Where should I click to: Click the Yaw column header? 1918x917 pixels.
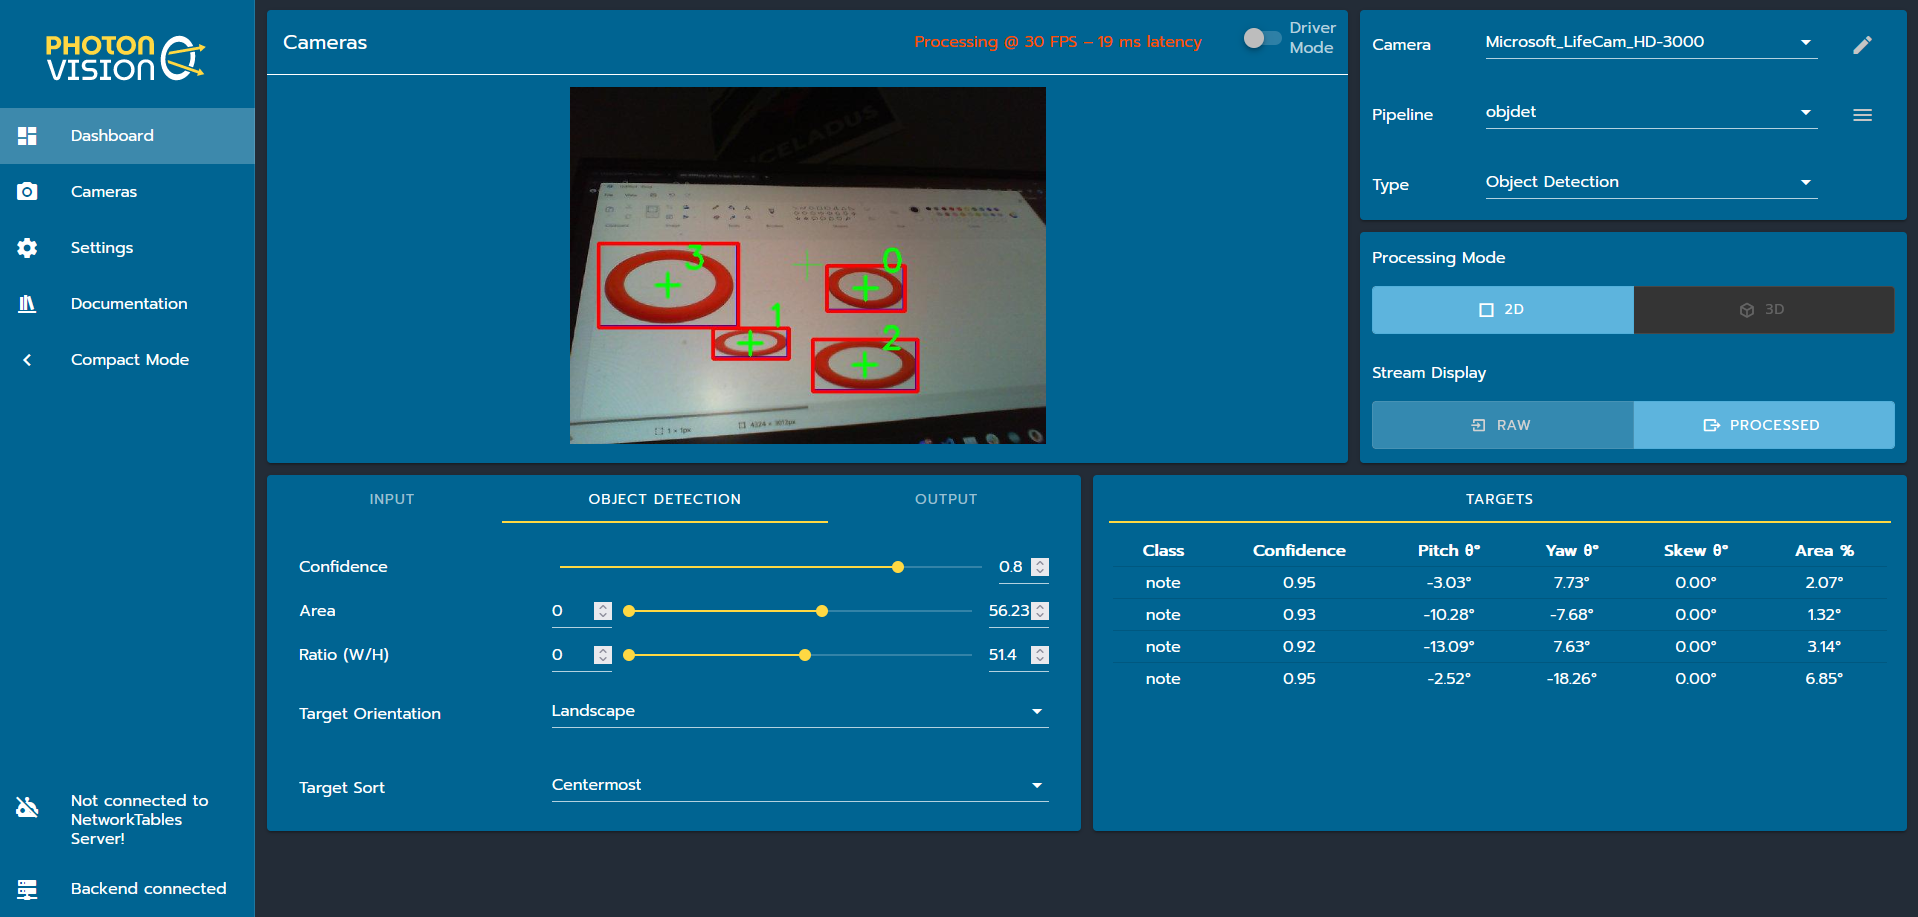1572,551
